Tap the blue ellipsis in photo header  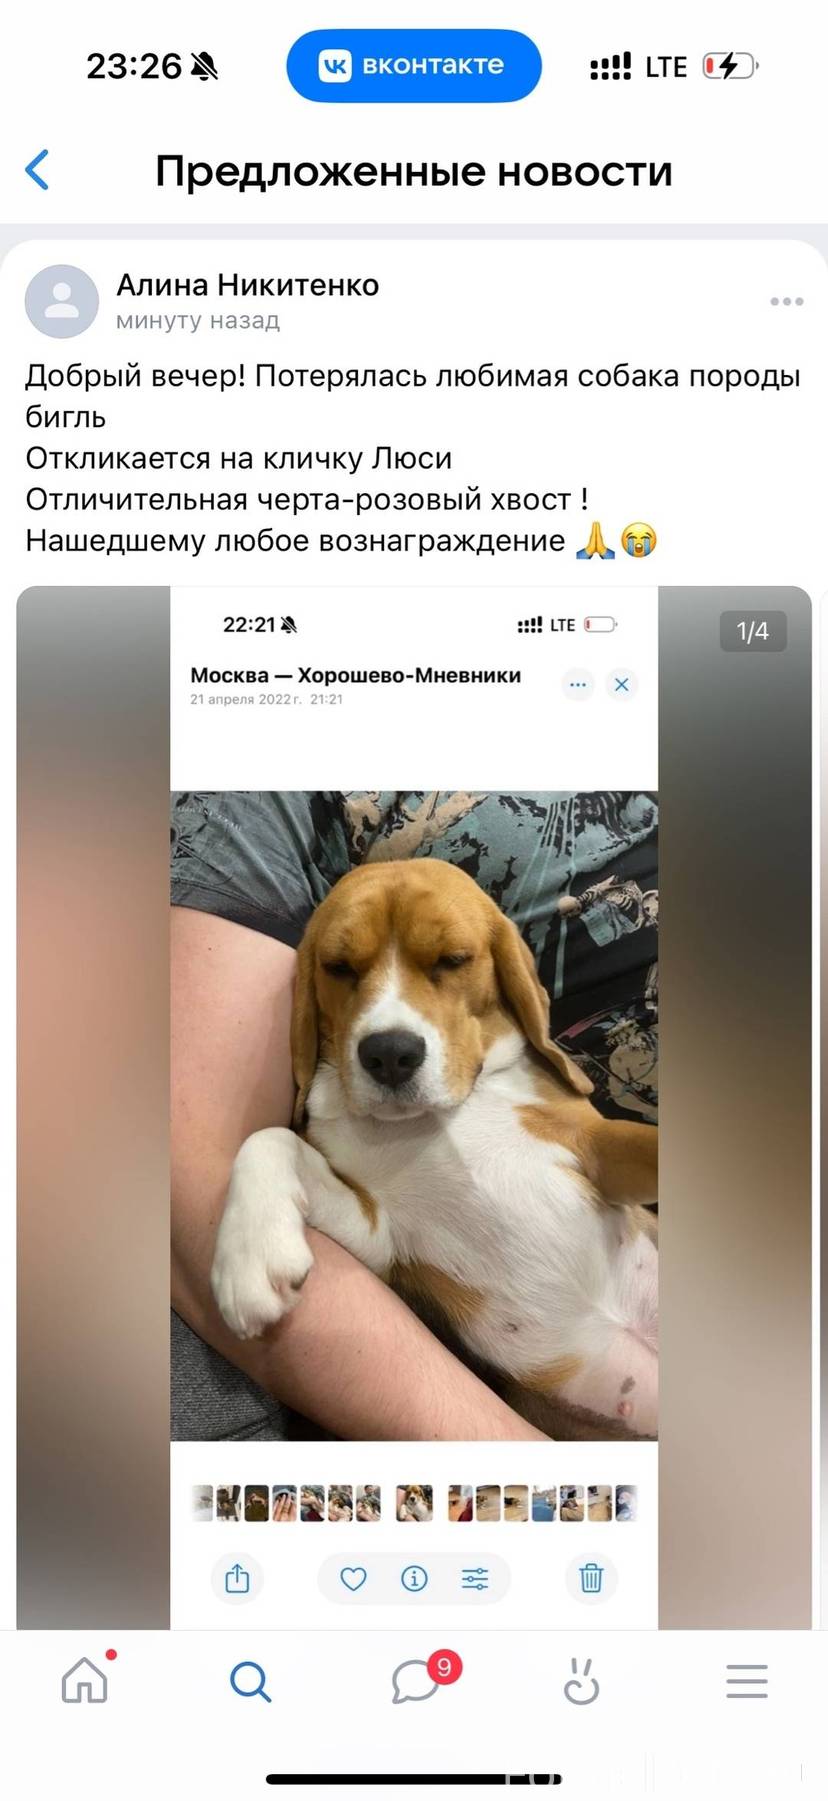[x=578, y=684]
